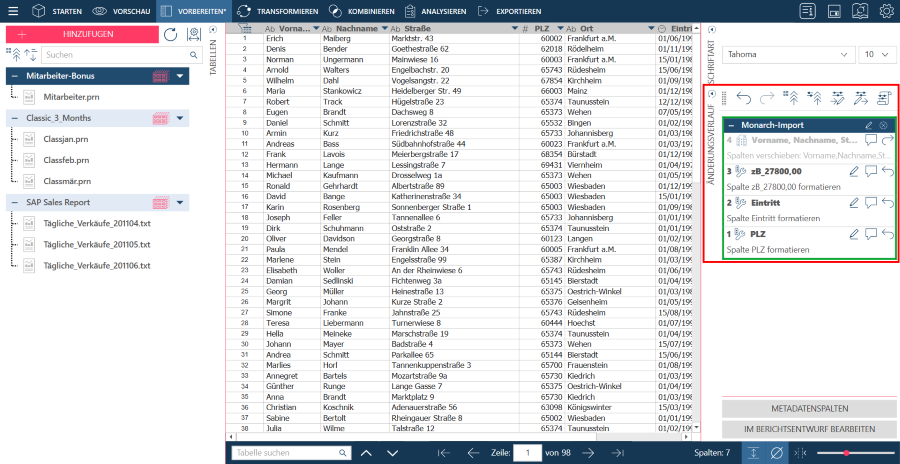Screen dimensions: 900x464
Task: Delete the Monarch-Import change group
Action: point(884,125)
